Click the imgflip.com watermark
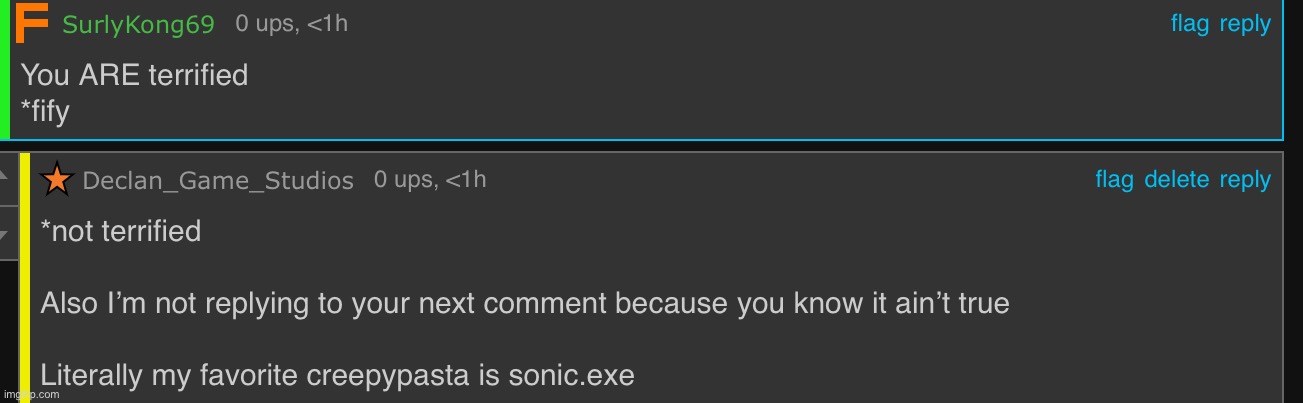The width and height of the screenshot is (1303, 403). tap(30, 395)
